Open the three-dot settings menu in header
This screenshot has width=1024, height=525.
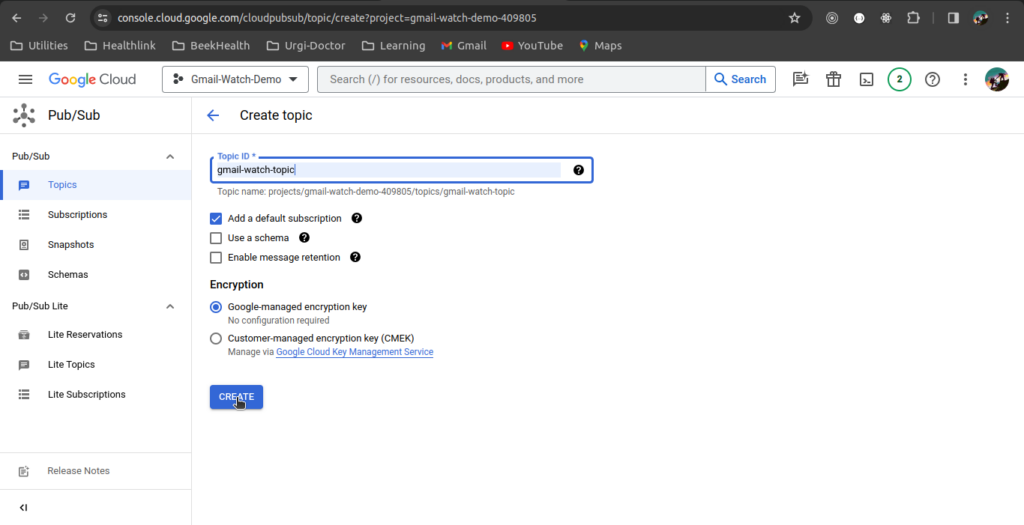(965, 80)
